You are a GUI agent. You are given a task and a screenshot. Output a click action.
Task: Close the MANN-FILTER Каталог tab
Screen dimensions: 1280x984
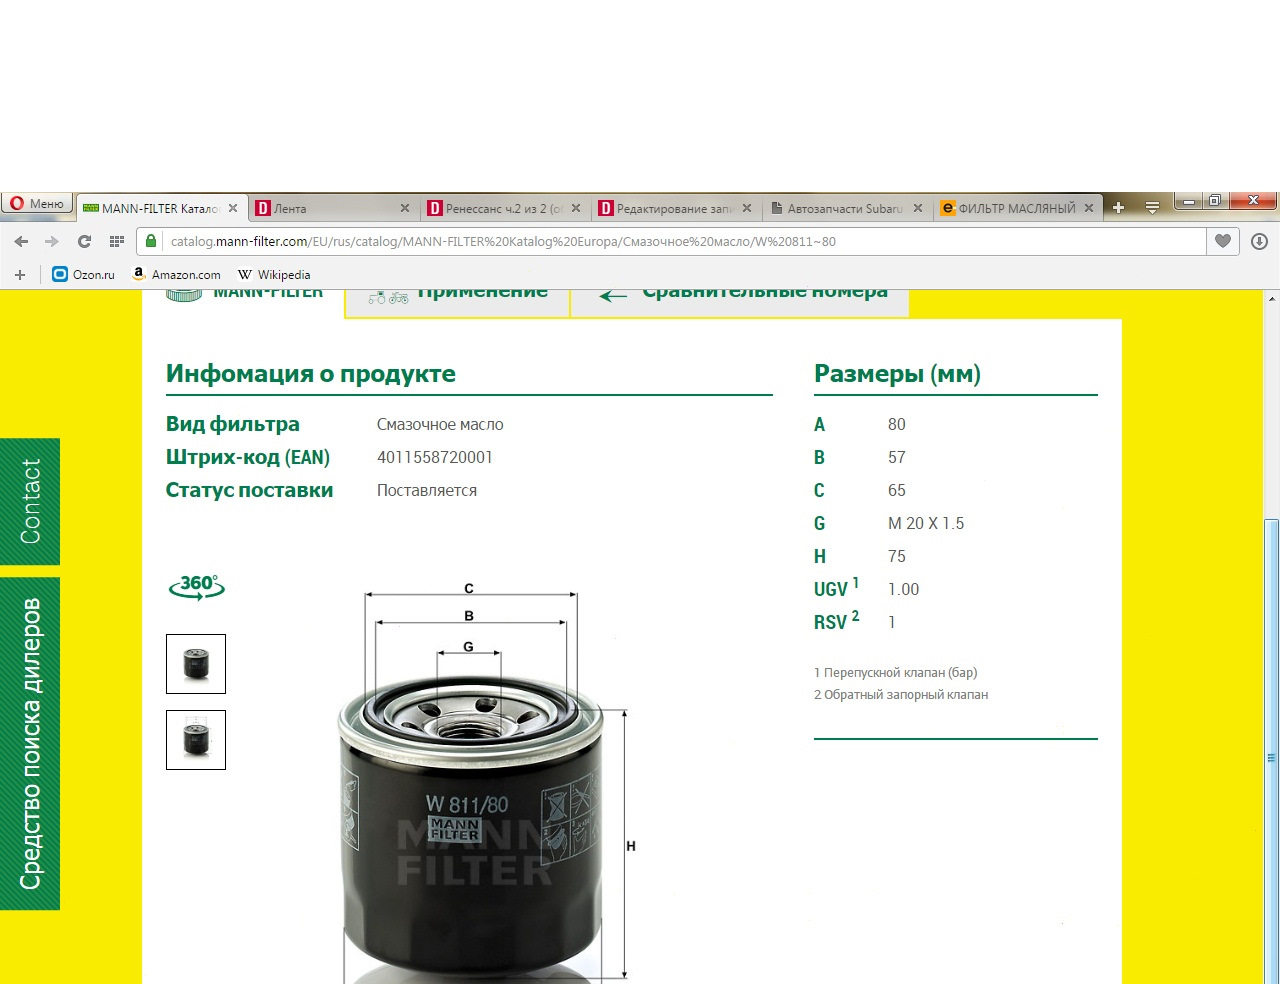233,208
